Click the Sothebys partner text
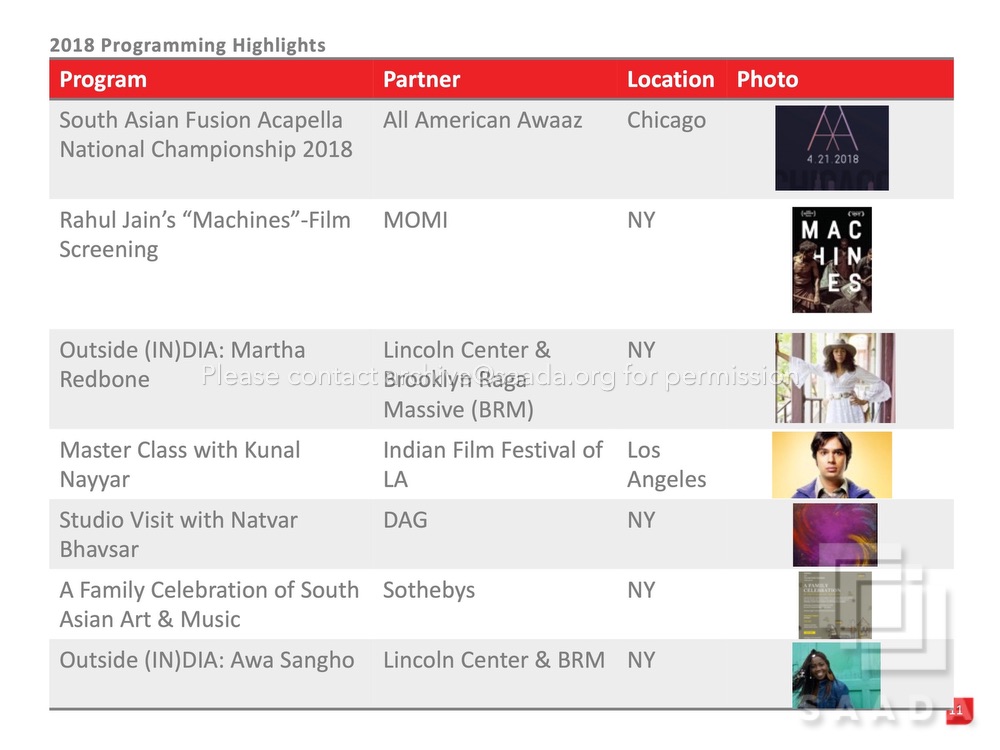Image resolution: width=1000 pixels, height=750 pixels. [429, 591]
